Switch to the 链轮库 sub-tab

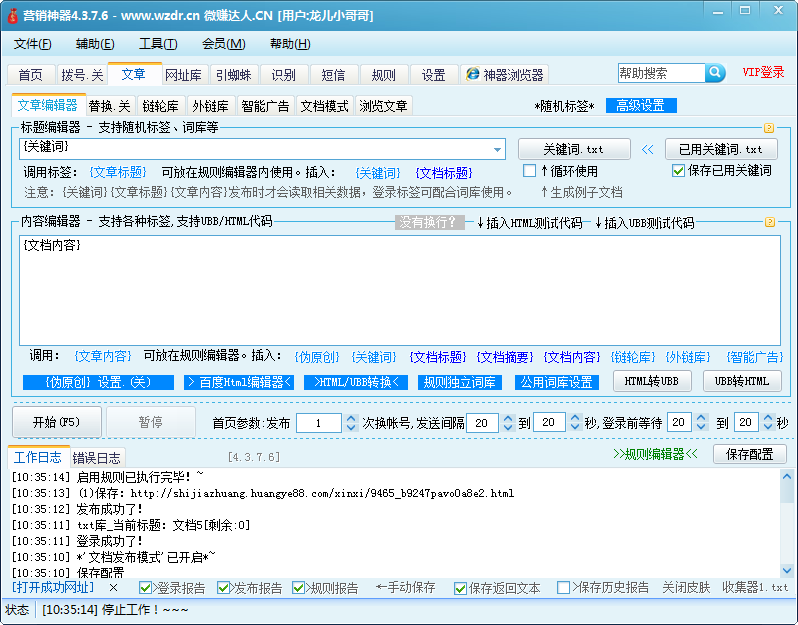tap(160, 106)
